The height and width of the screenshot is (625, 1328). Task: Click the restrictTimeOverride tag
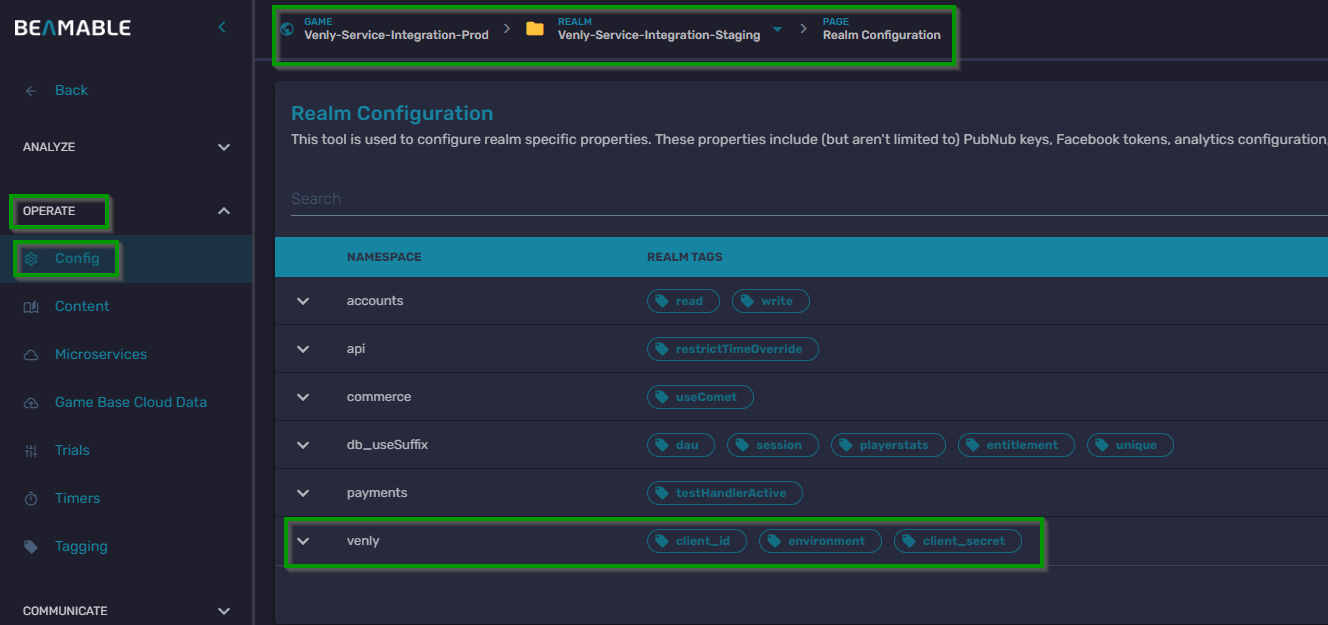point(733,349)
